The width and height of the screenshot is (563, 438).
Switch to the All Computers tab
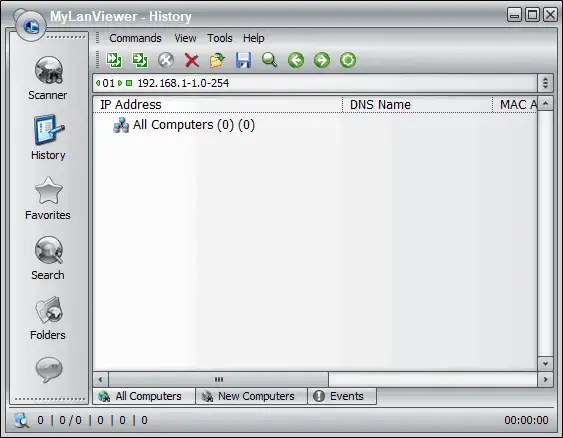144,396
